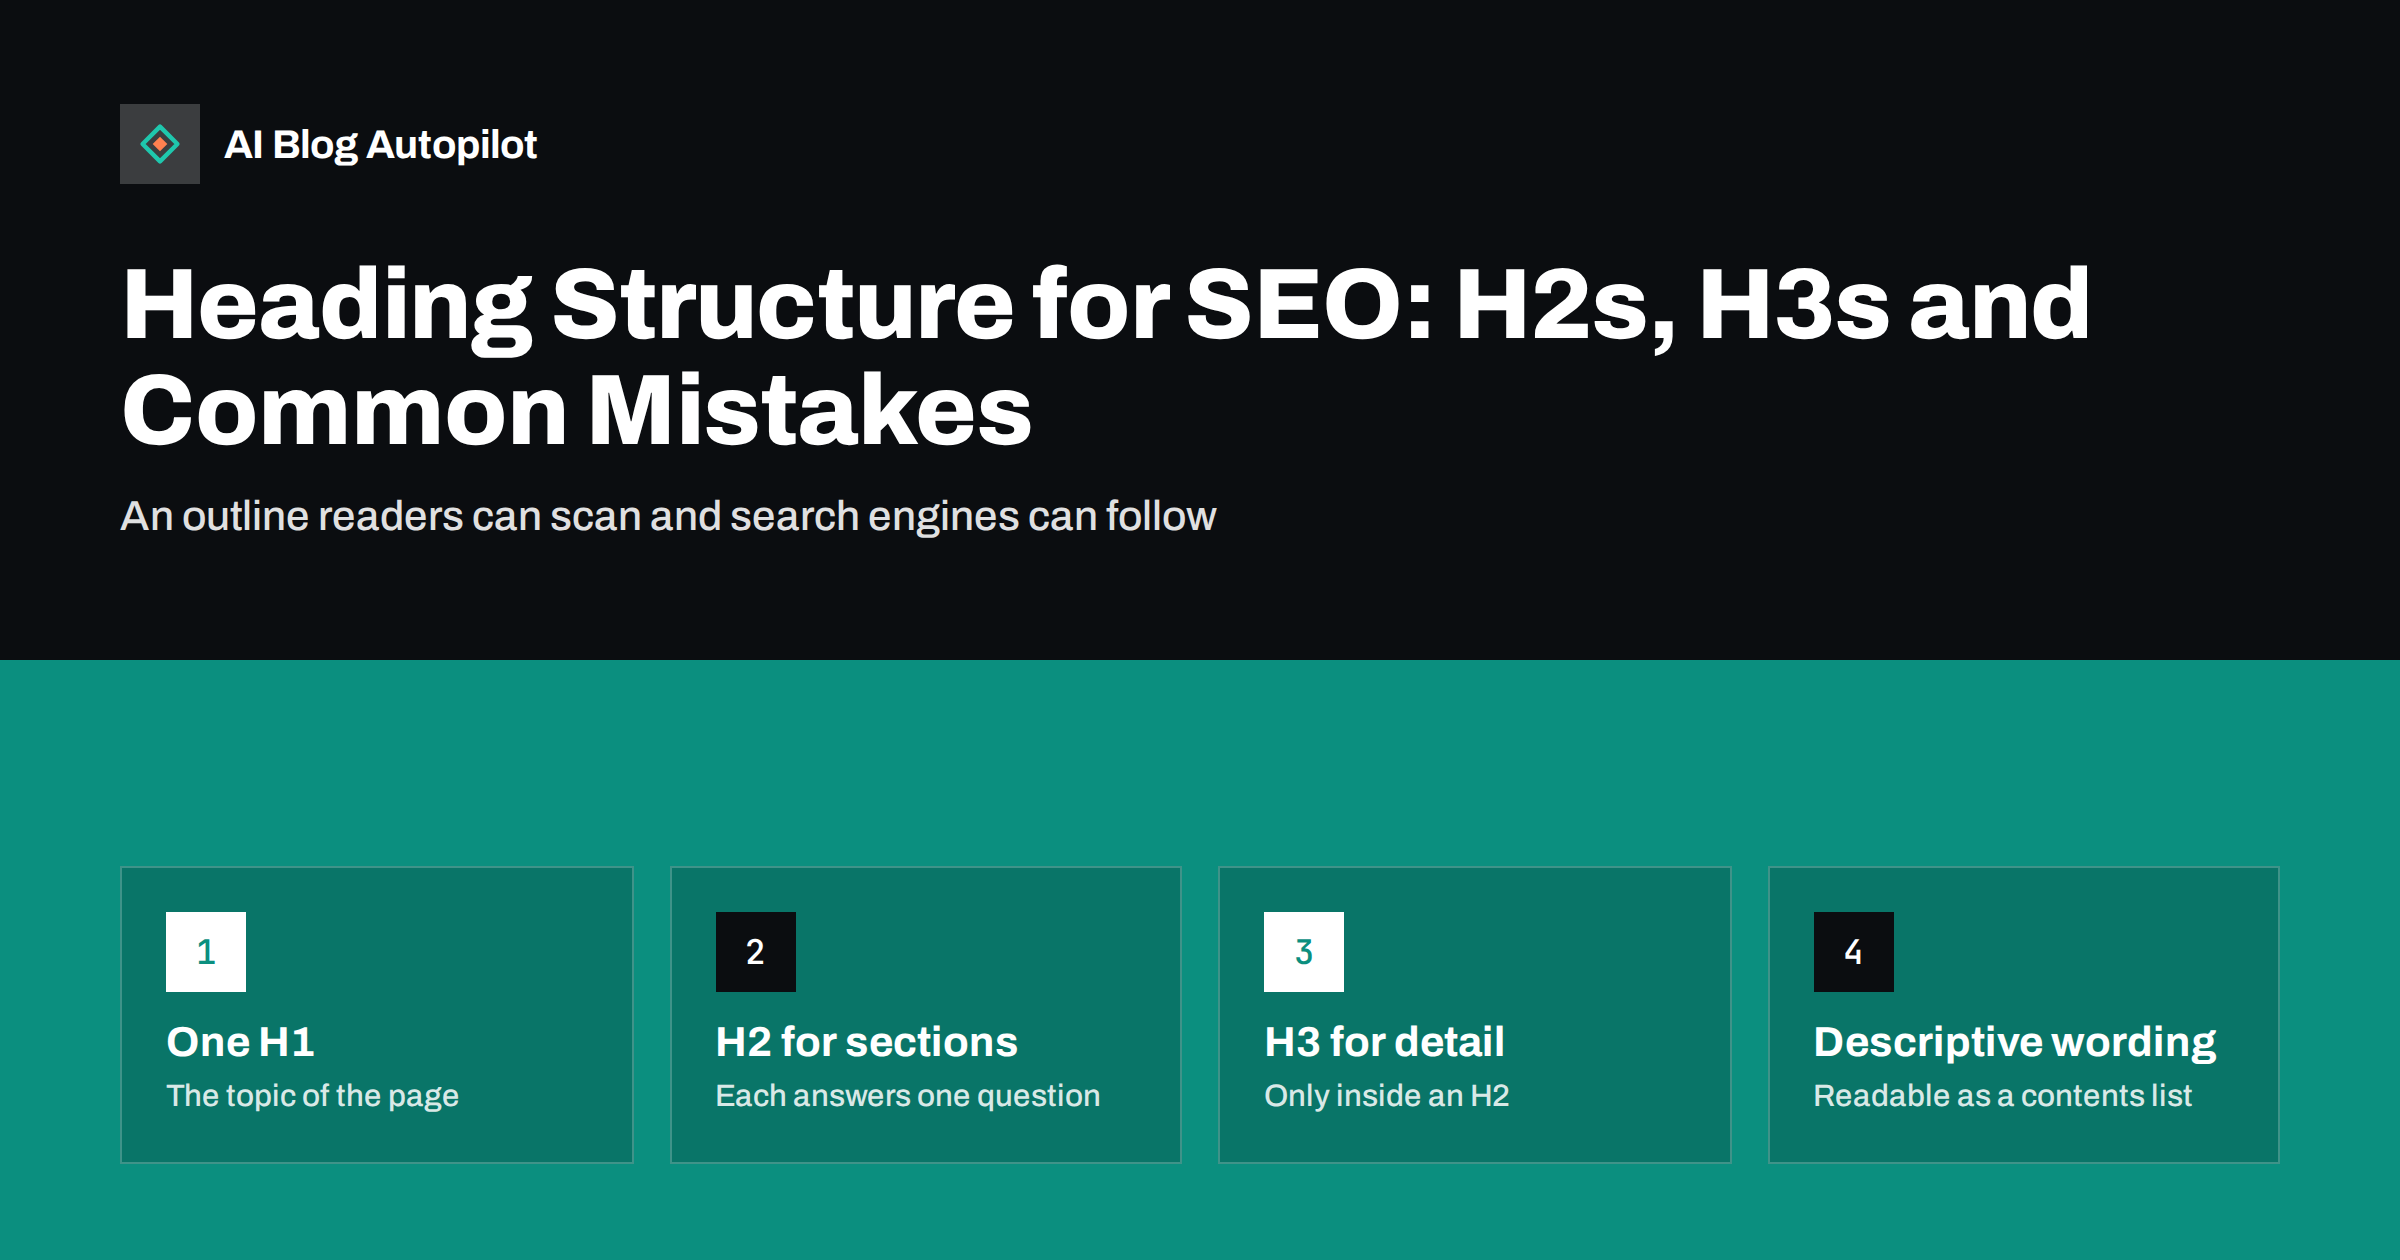Click the subtitle about outline readers can scan
The height and width of the screenshot is (1260, 2400).
point(668,516)
